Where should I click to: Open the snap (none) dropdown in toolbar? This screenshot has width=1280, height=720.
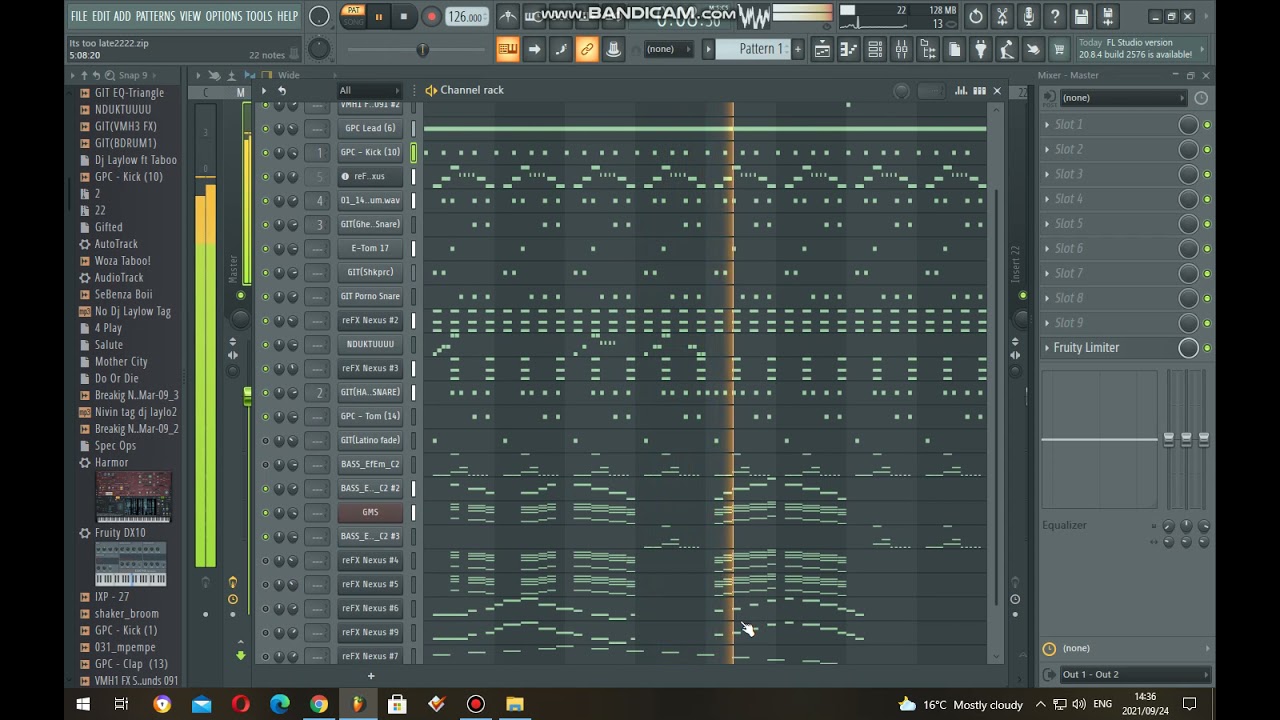(x=667, y=49)
